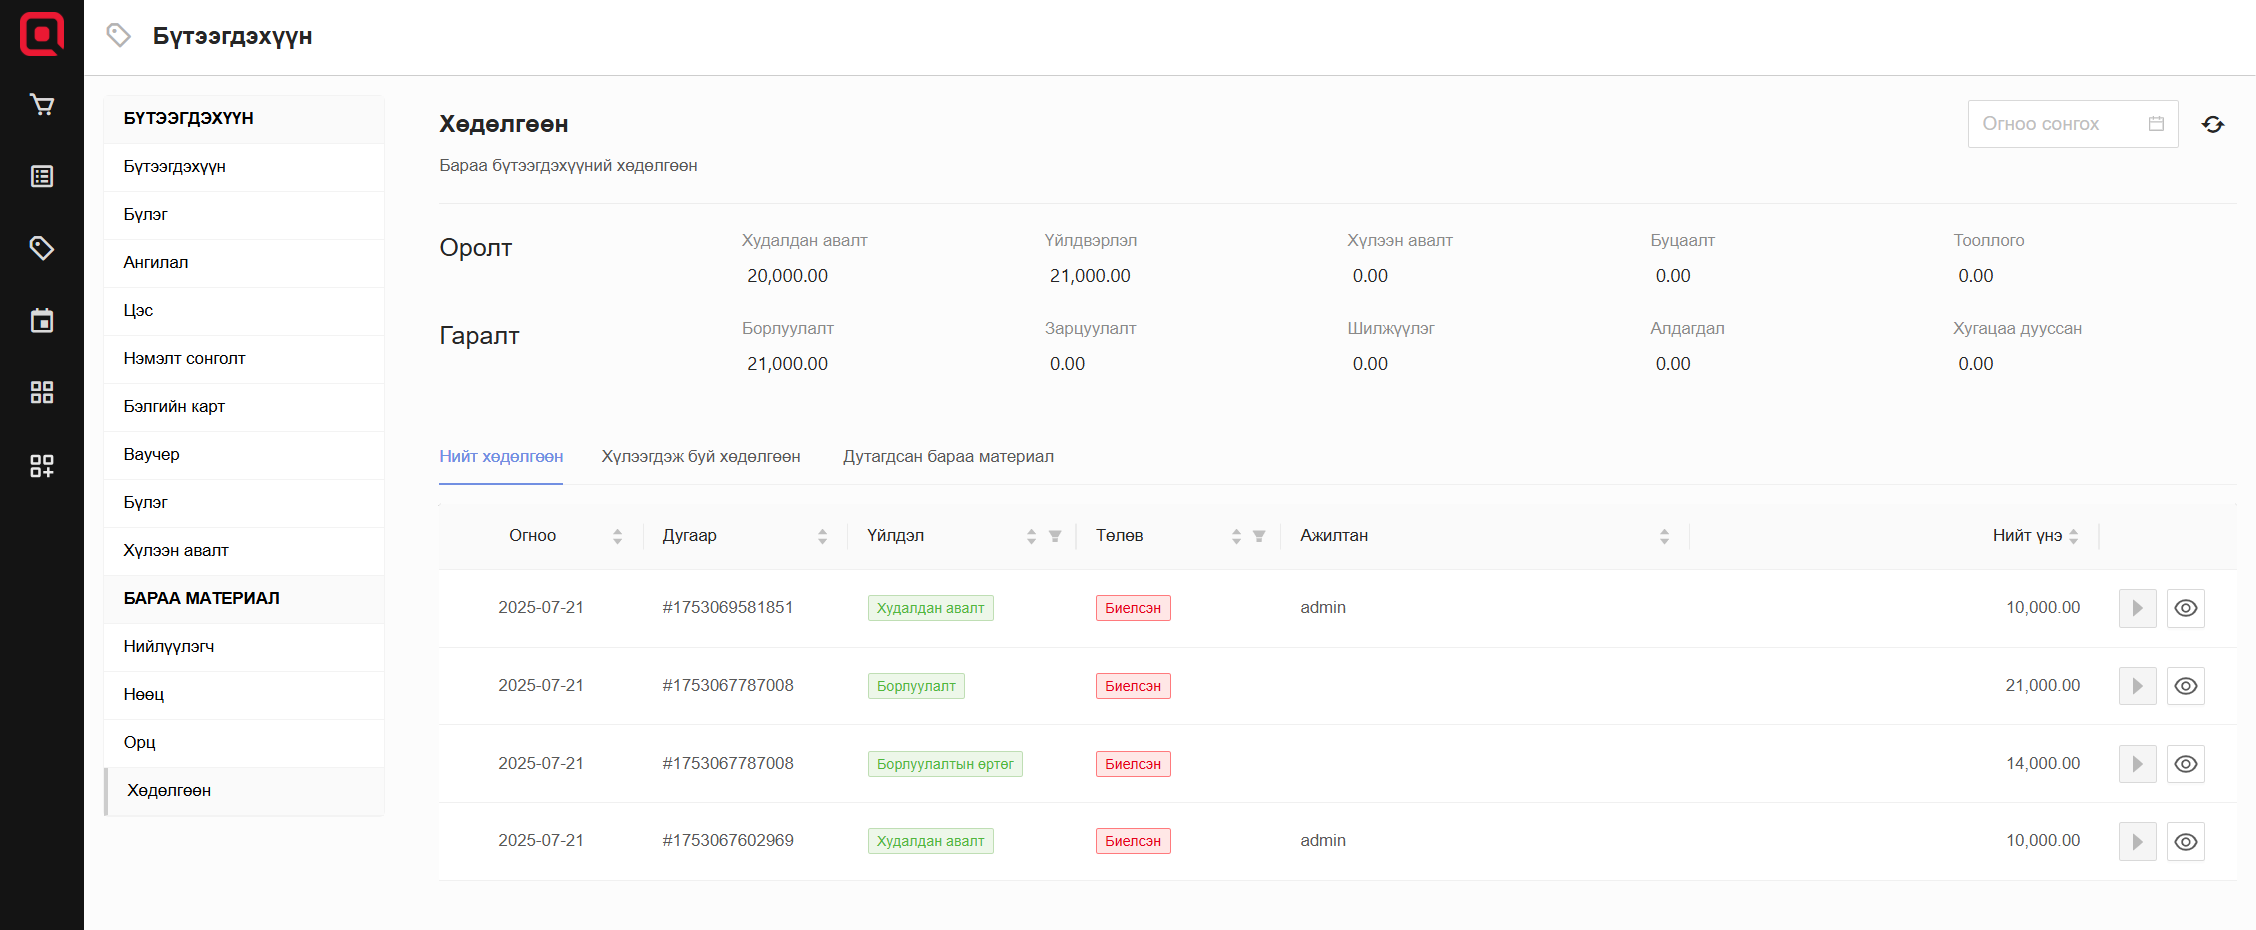Refresh the movement data with sync icon
Screen dimensions: 2256x930
pyautogui.click(x=2212, y=124)
